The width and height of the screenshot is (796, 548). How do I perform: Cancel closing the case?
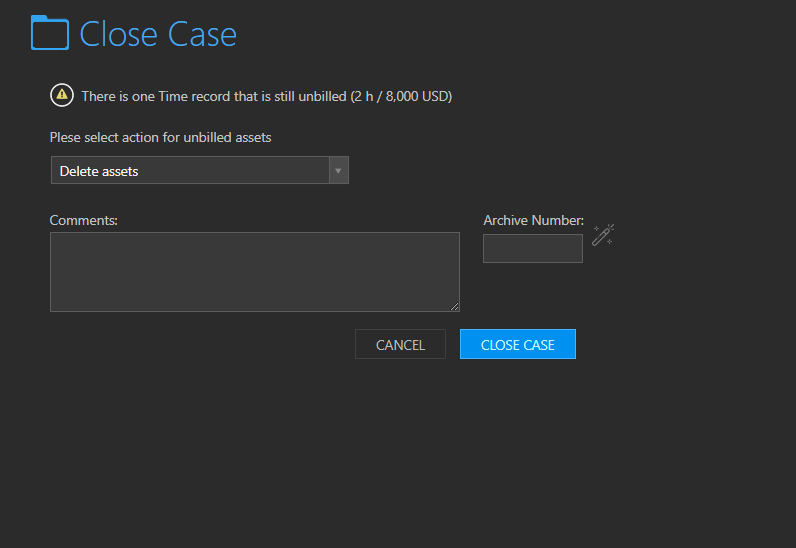point(400,344)
